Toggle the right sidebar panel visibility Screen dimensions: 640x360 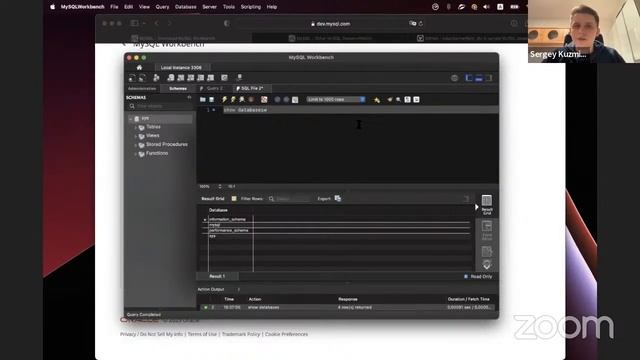pyautogui.click(x=489, y=78)
